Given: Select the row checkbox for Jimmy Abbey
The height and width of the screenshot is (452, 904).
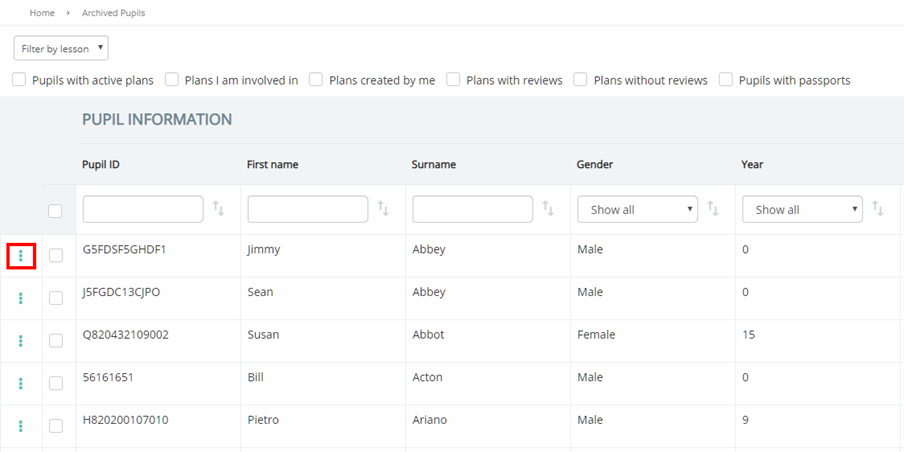Looking at the screenshot, I should point(56,255).
